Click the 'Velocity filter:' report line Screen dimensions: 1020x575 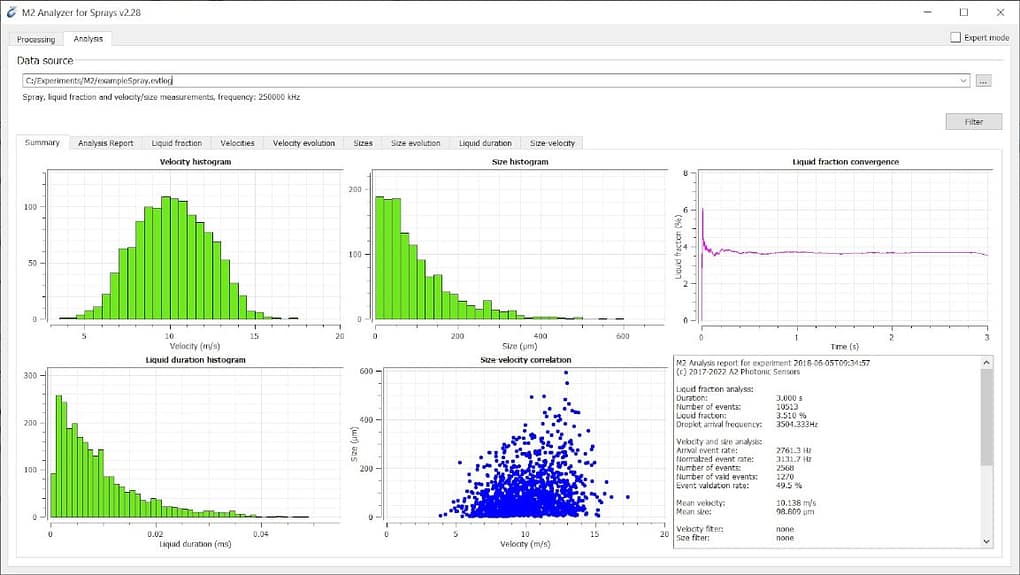tap(735, 529)
